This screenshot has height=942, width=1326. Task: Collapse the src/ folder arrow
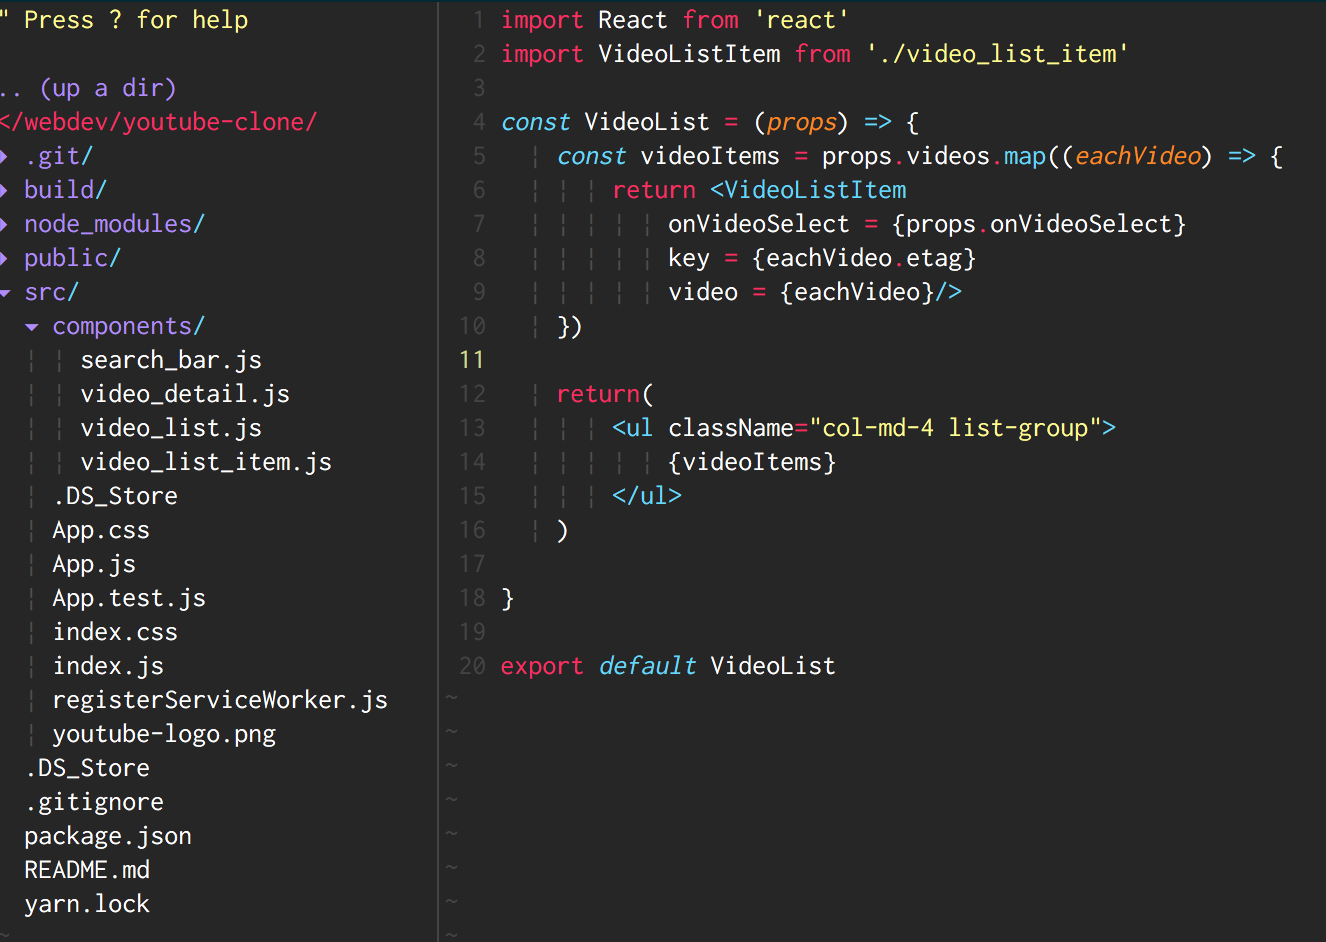(5, 293)
